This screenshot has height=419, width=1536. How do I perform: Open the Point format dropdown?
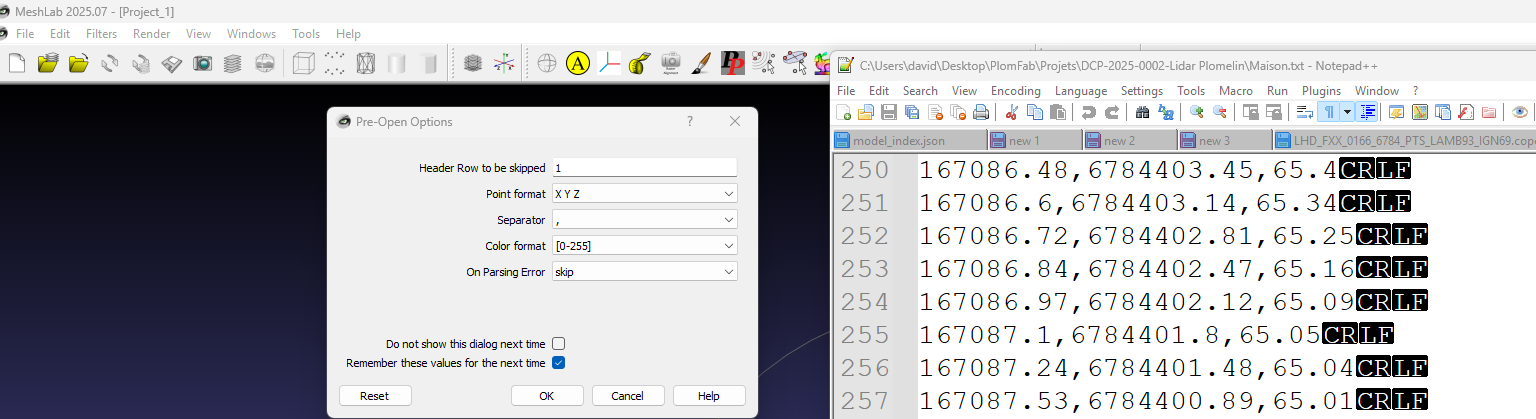point(644,193)
